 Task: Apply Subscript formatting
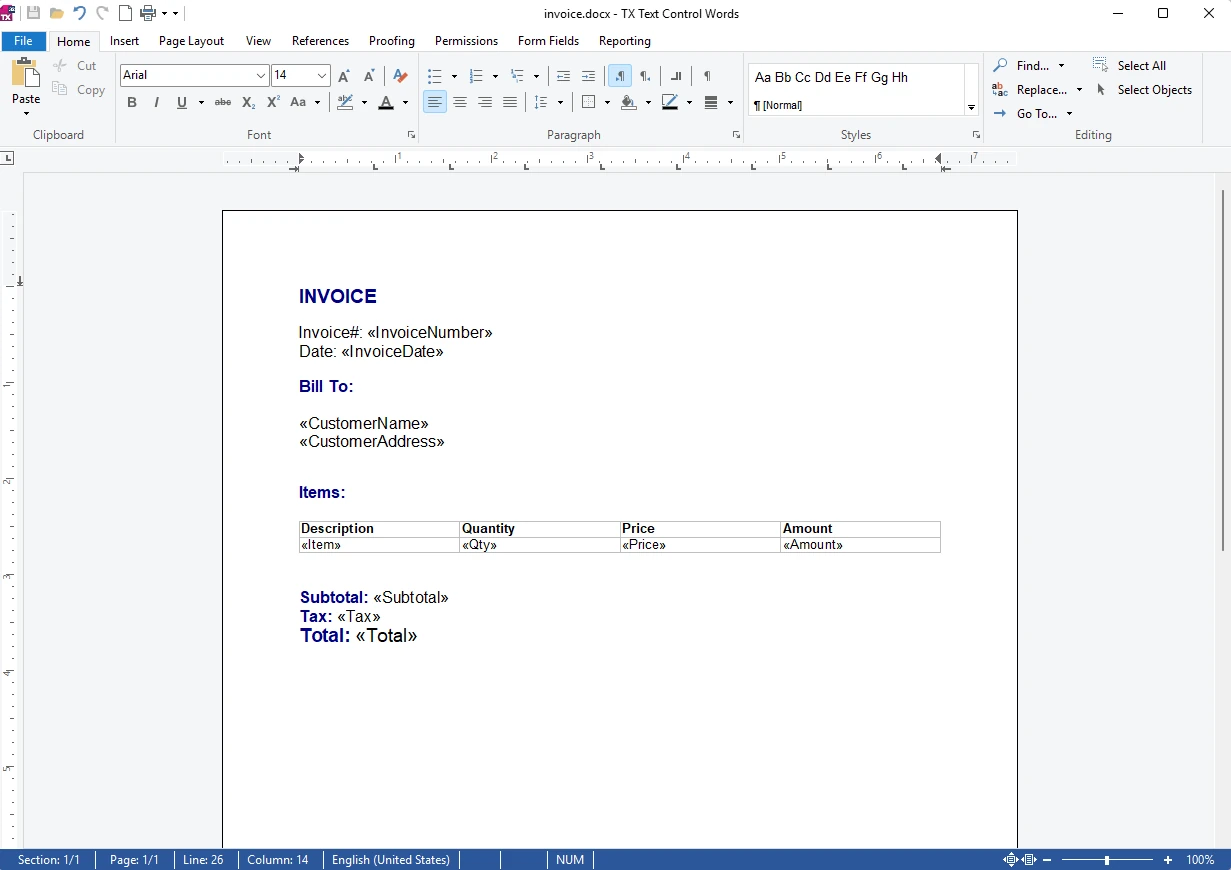(x=248, y=102)
